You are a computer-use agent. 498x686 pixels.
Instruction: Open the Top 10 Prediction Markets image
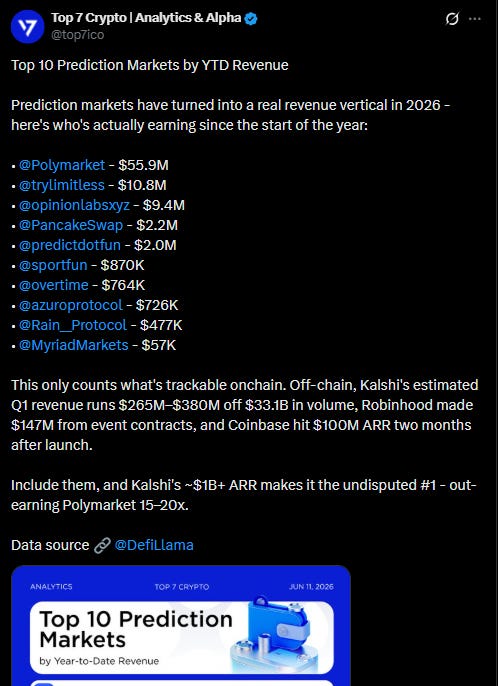[x=181, y=626]
